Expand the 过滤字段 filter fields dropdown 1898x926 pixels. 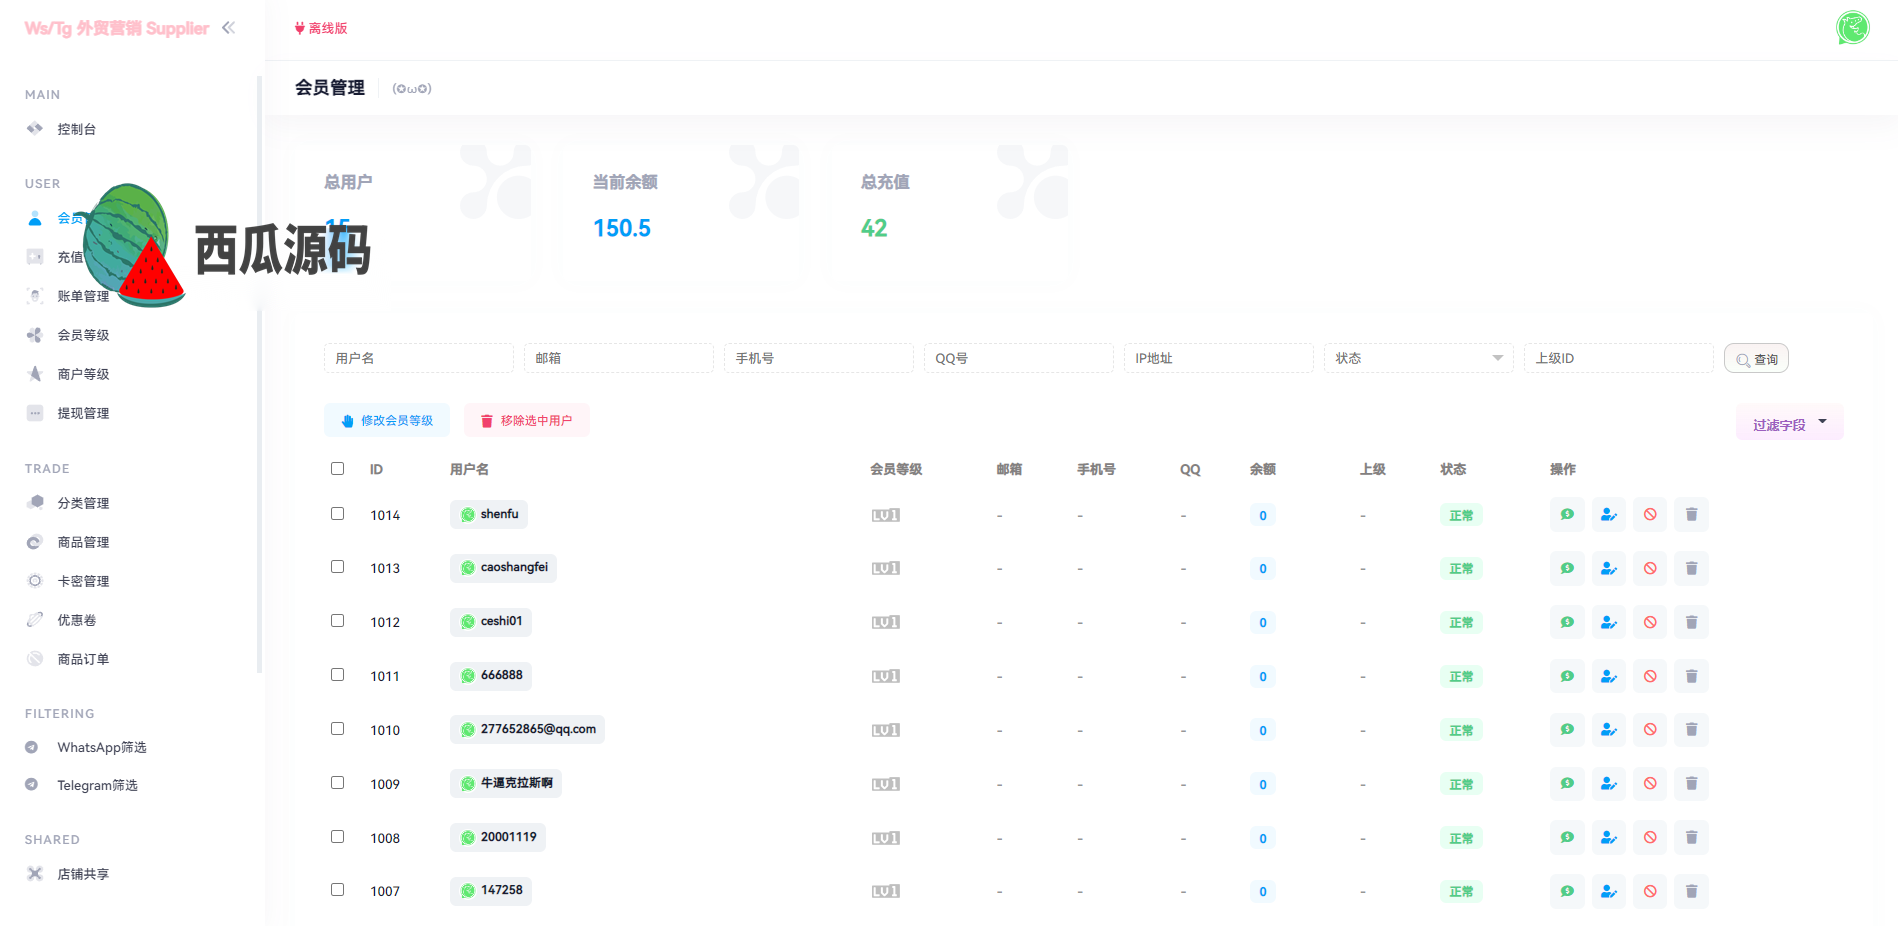(1789, 424)
